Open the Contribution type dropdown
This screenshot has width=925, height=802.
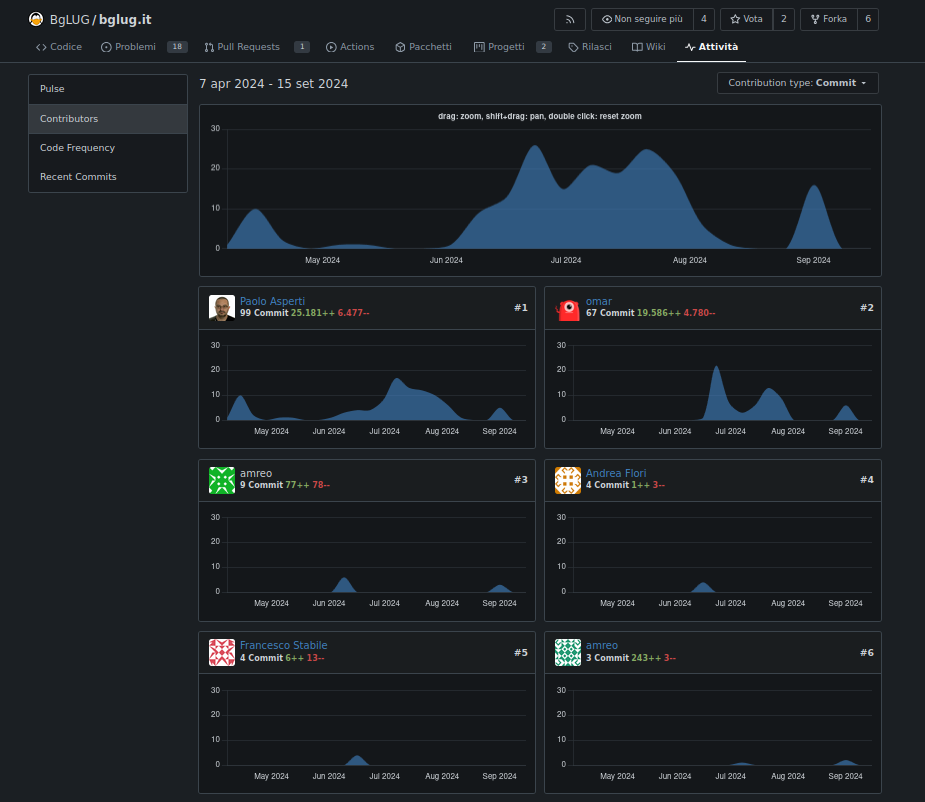(x=798, y=83)
